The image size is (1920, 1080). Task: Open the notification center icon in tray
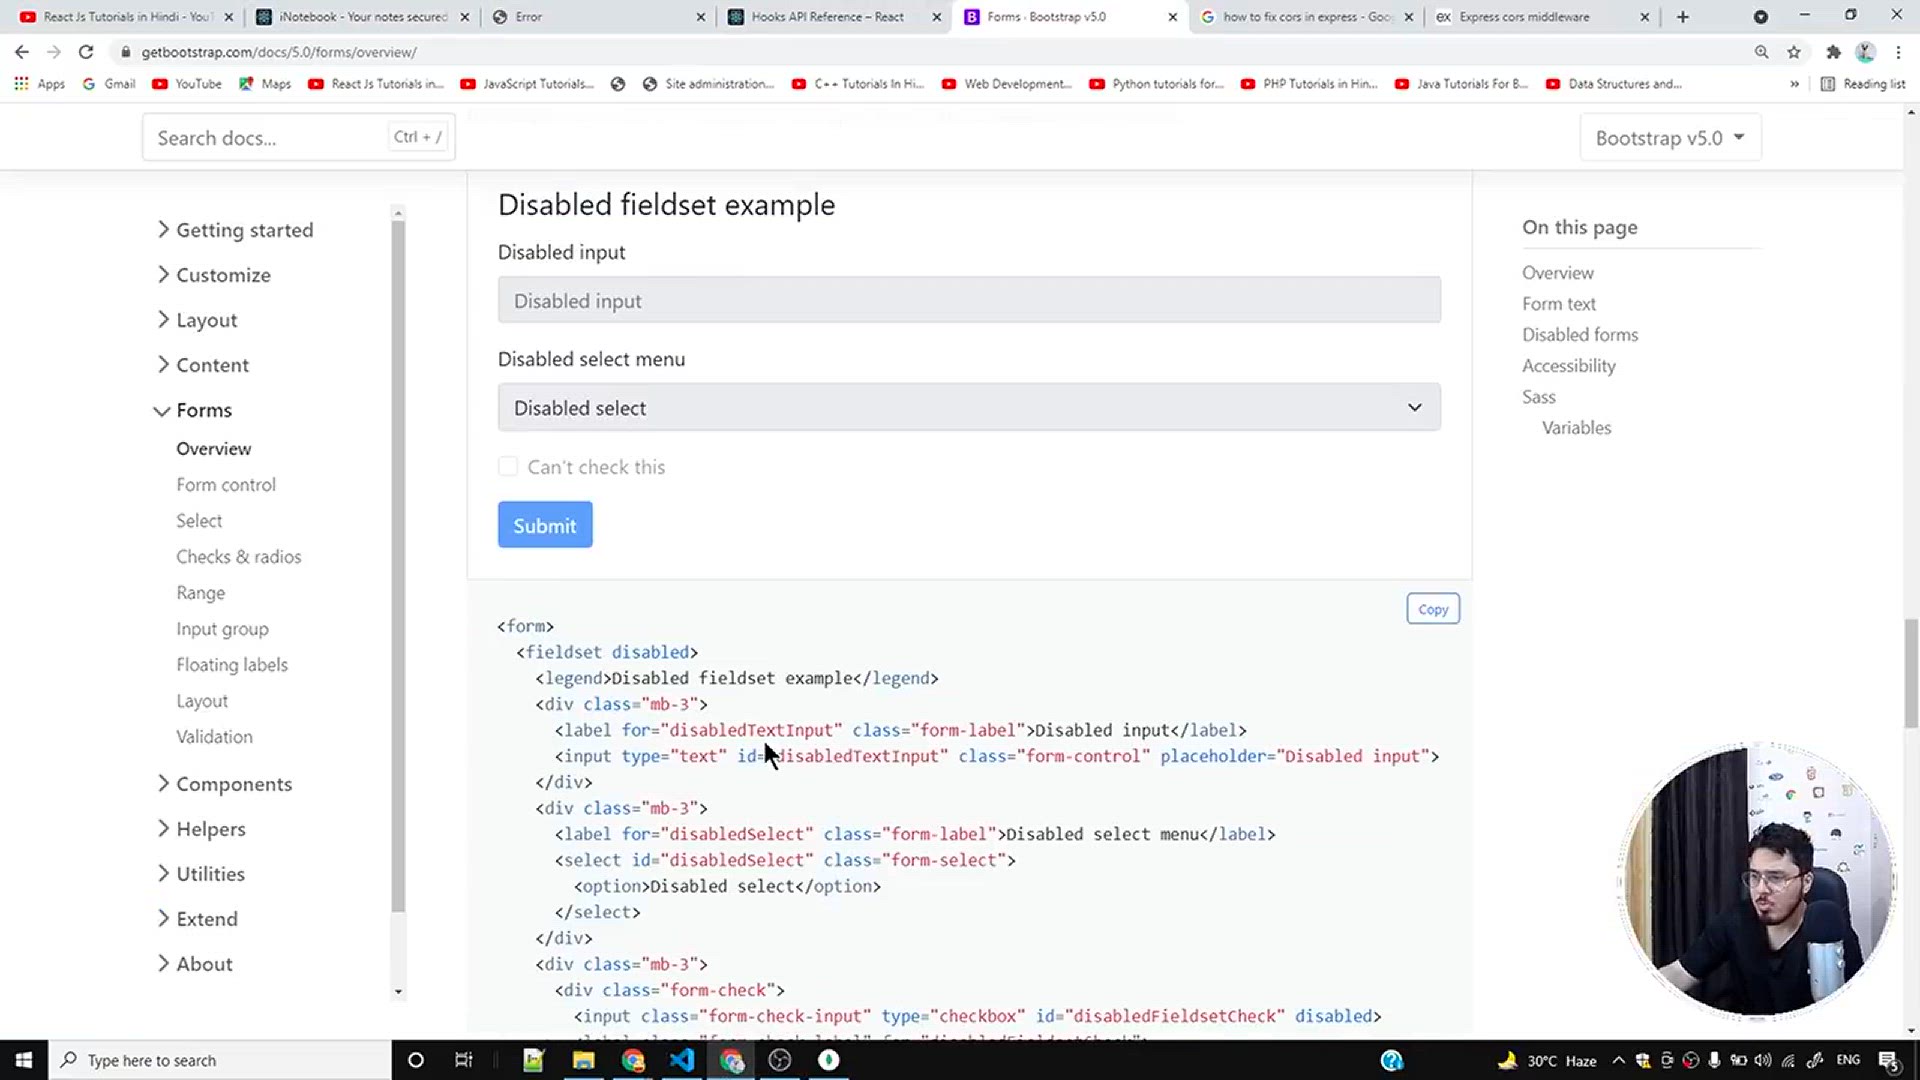[x=1889, y=1061]
